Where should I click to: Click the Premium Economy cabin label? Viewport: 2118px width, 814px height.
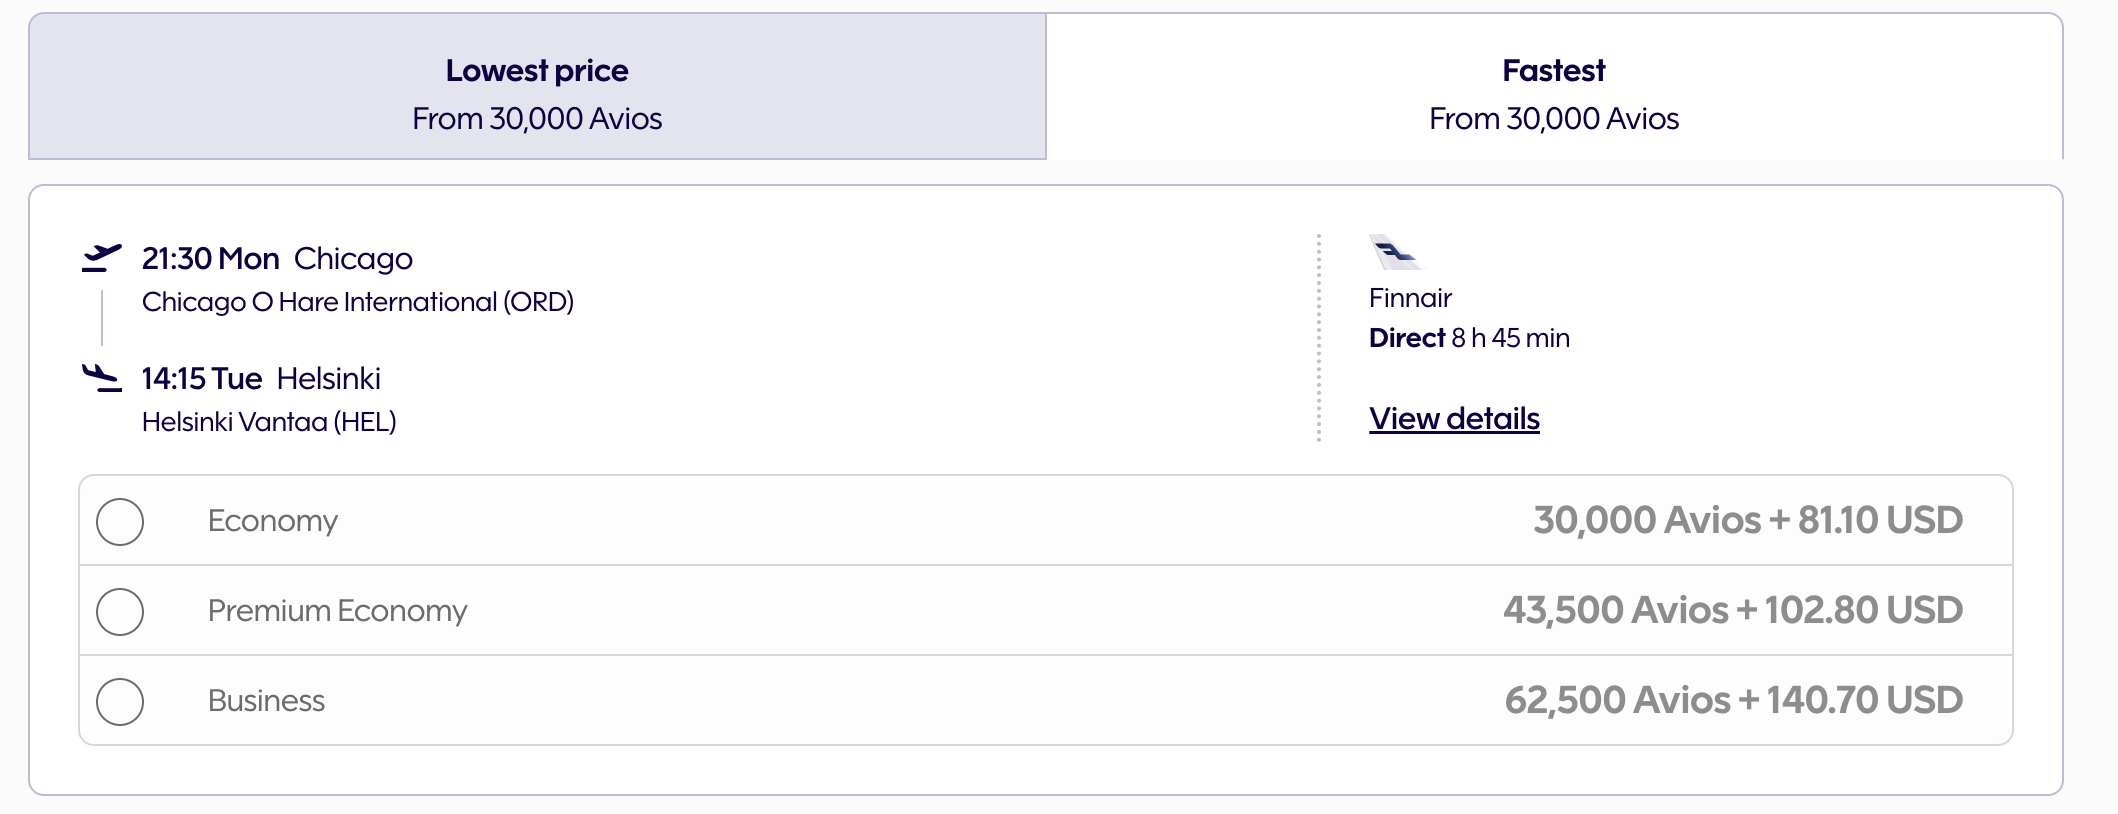[337, 611]
